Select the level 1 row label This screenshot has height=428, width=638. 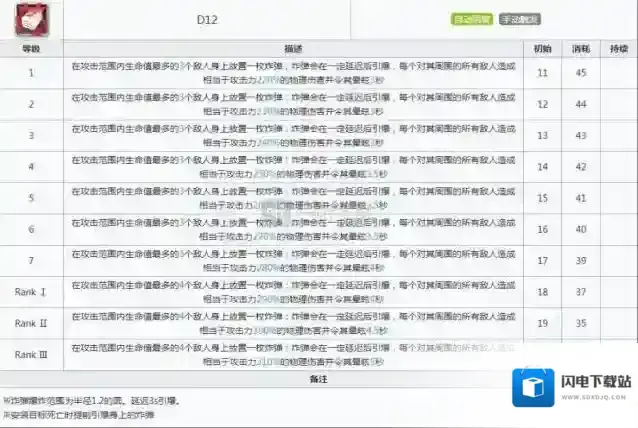point(31,72)
